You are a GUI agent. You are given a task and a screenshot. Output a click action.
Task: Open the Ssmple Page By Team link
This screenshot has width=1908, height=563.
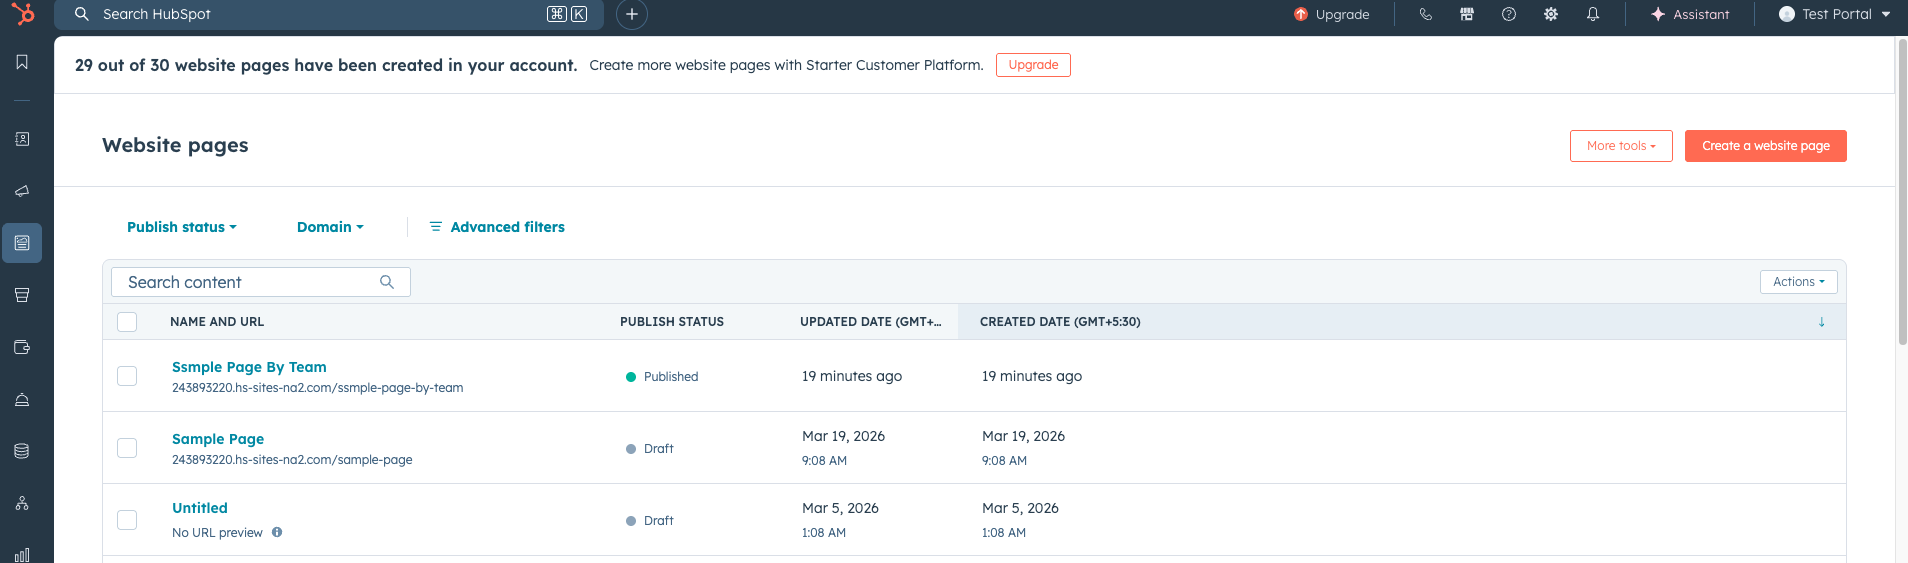(x=249, y=367)
